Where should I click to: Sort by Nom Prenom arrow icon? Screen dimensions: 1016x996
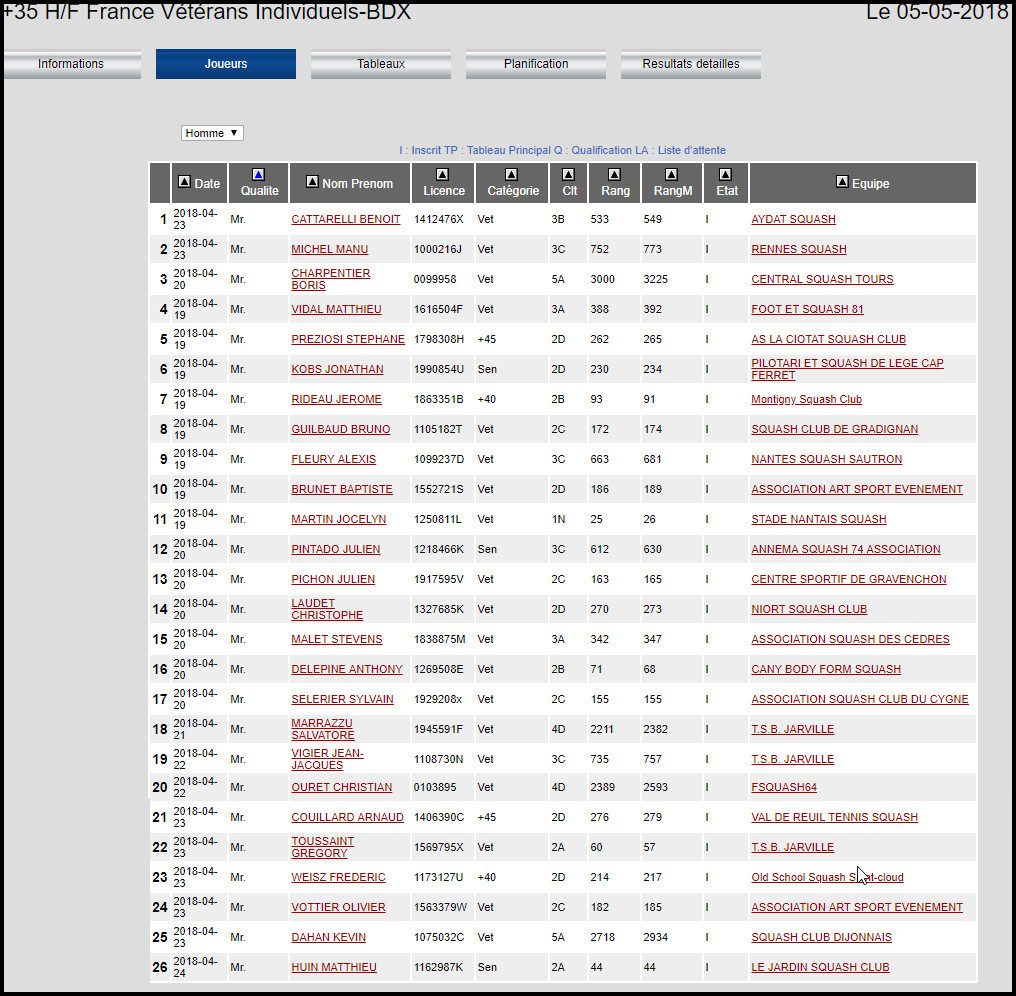point(312,182)
